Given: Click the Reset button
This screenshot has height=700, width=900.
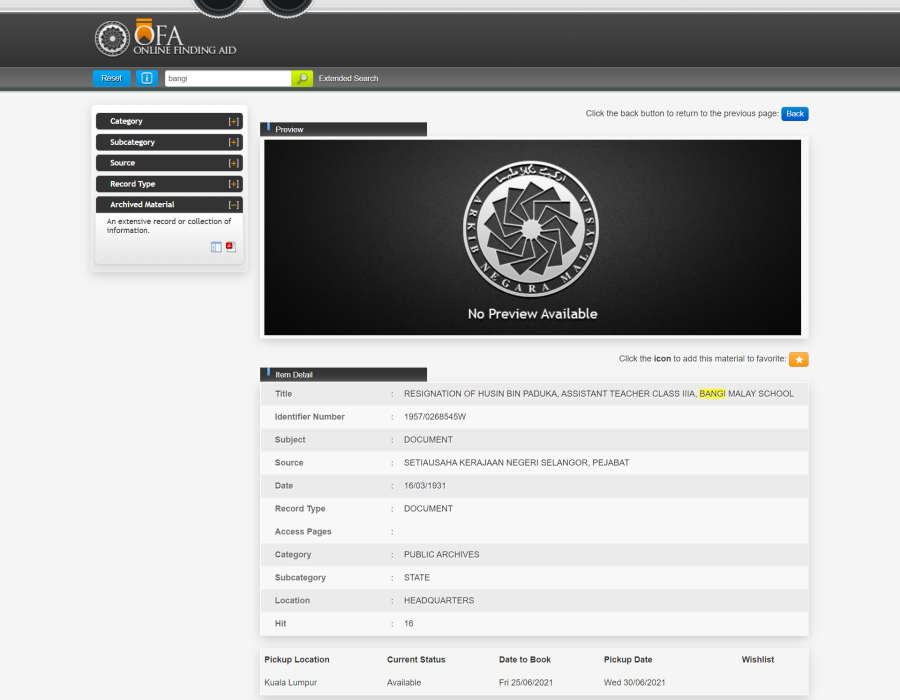Looking at the screenshot, I should click(112, 78).
